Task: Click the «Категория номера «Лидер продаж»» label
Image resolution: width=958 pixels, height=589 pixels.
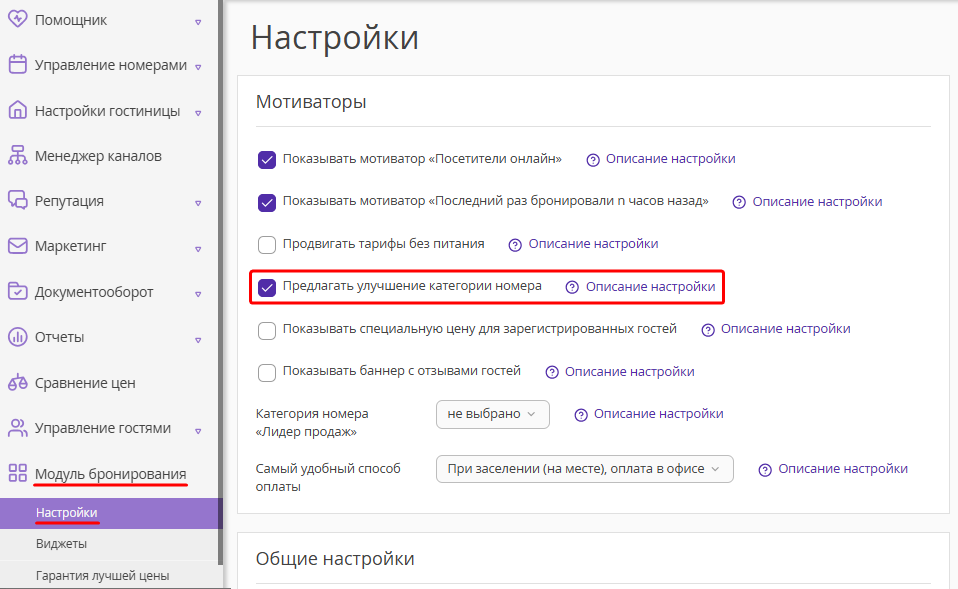Action: 312,422
